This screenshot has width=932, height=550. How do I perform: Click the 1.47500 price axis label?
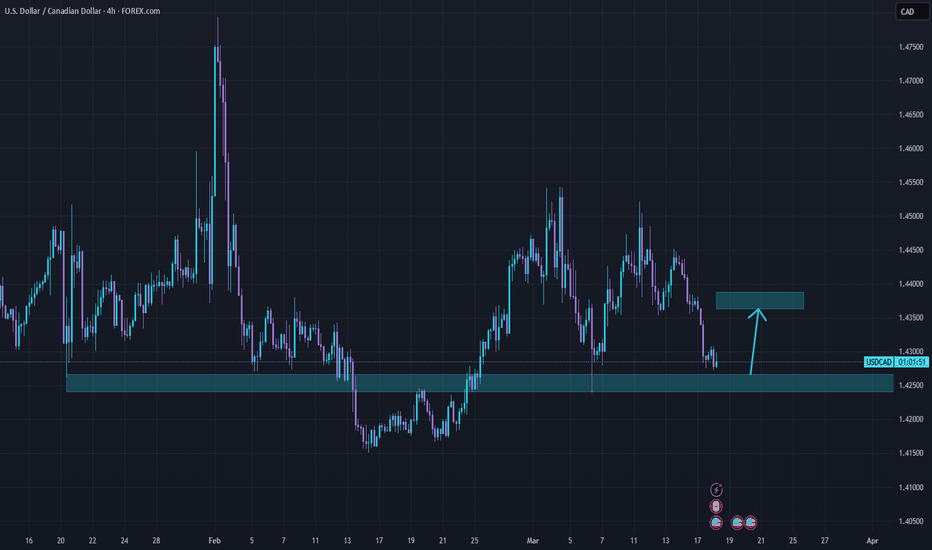pos(911,47)
